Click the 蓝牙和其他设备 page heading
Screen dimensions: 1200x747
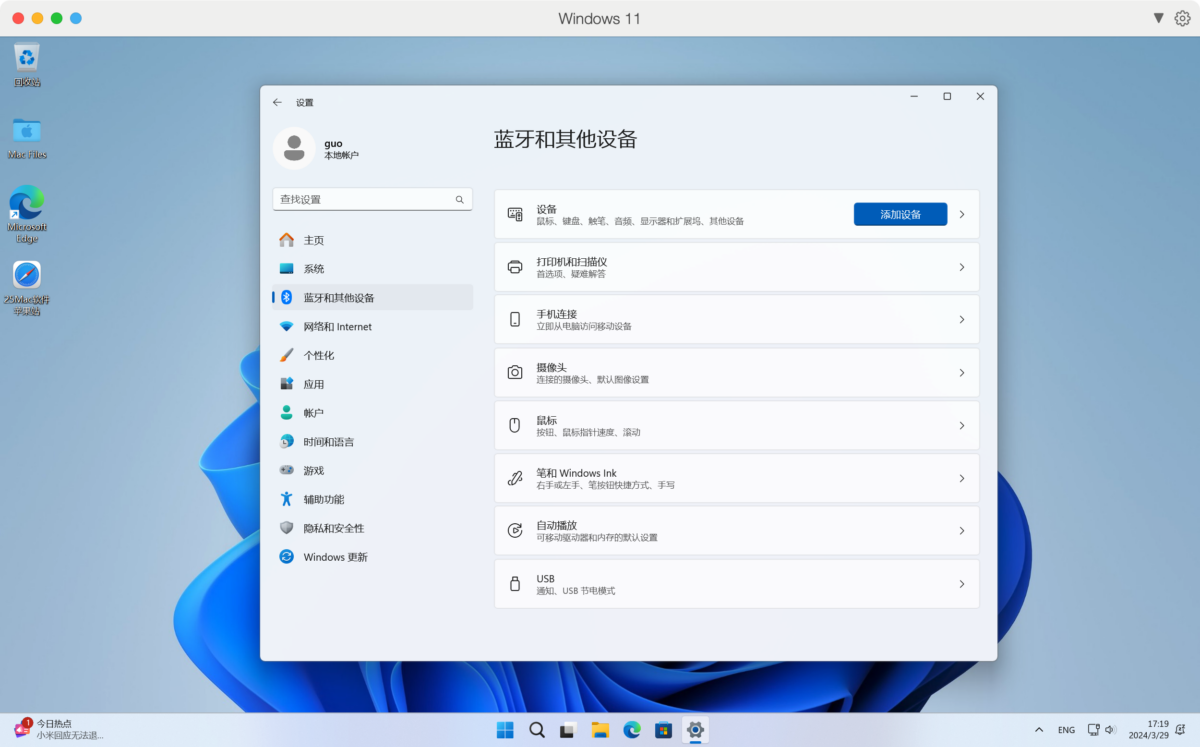[x=566, y=139]
